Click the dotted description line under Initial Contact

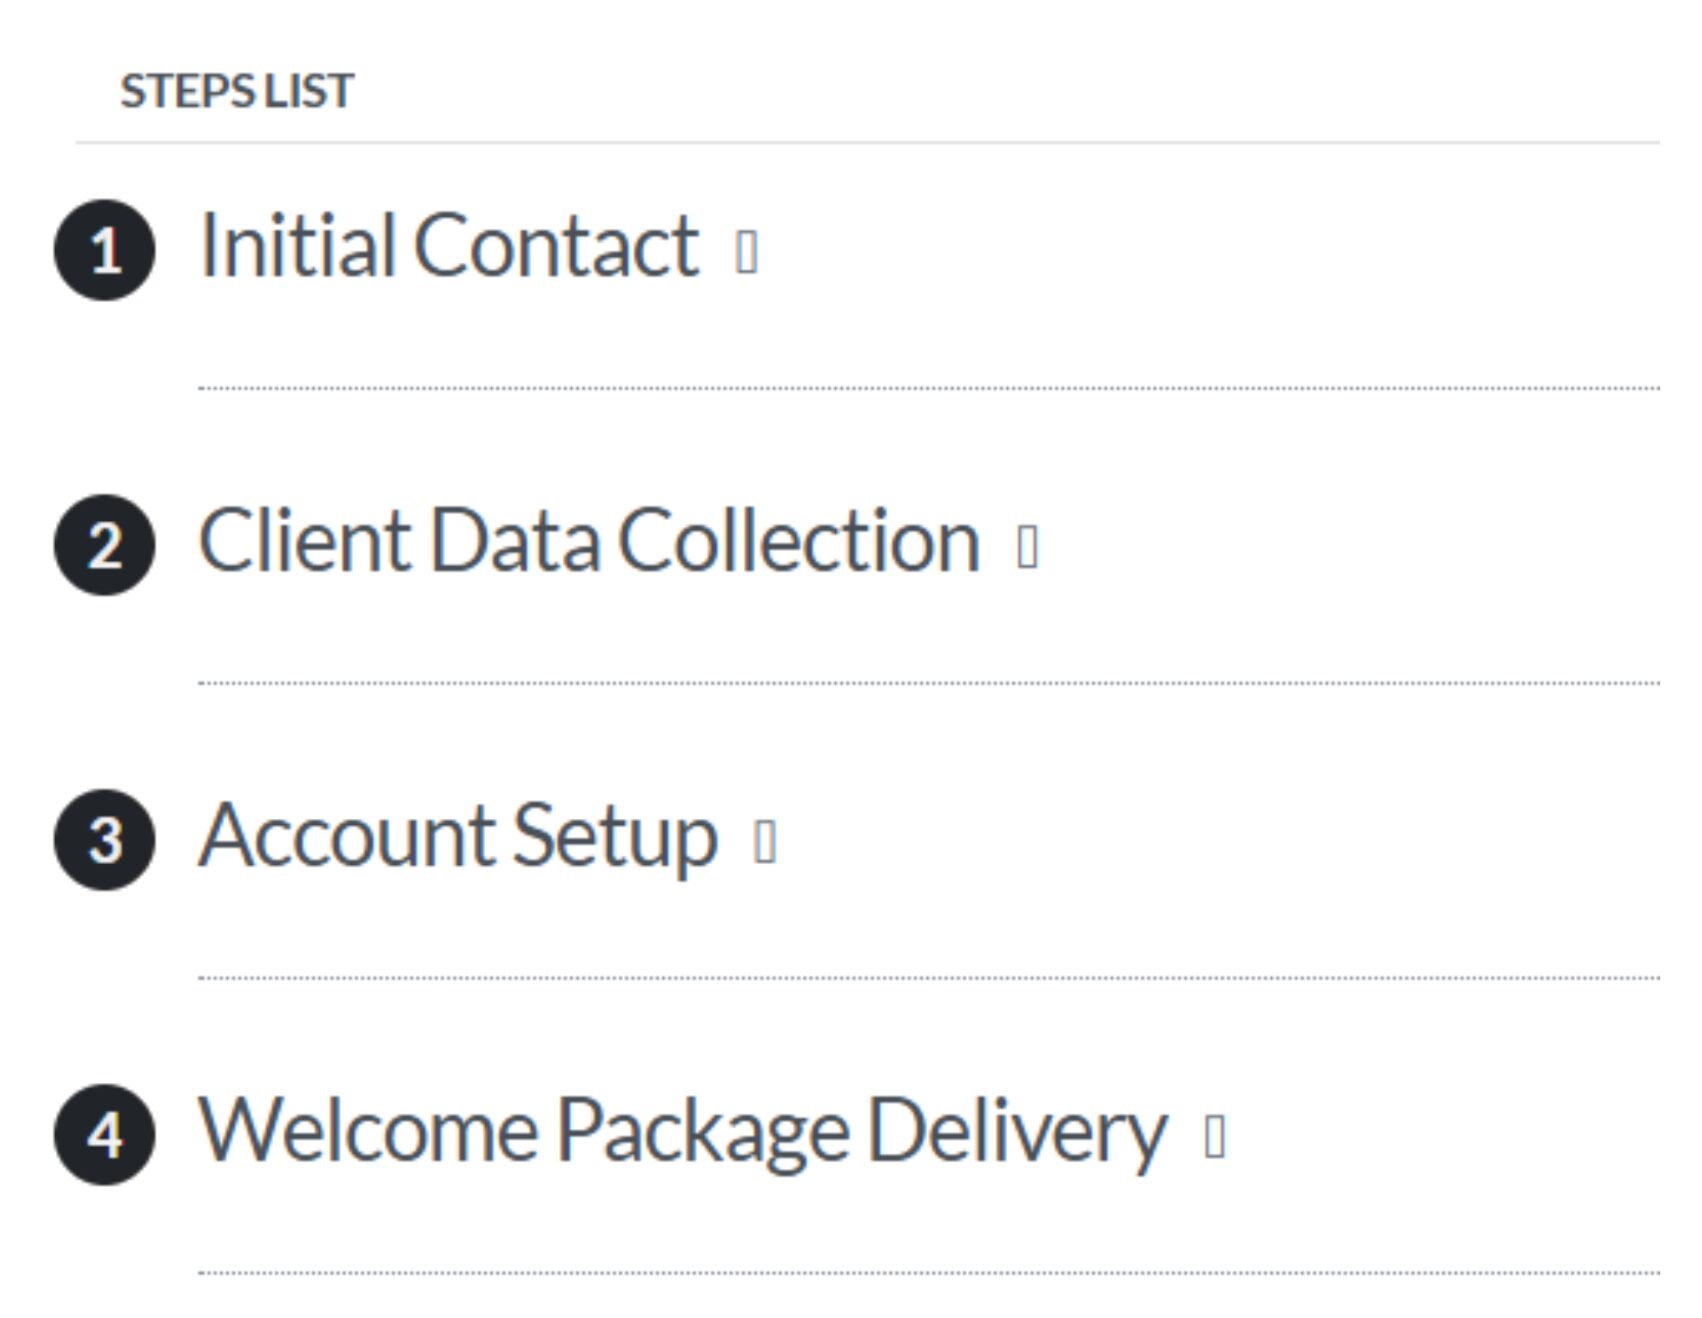[x=929, y=387]
